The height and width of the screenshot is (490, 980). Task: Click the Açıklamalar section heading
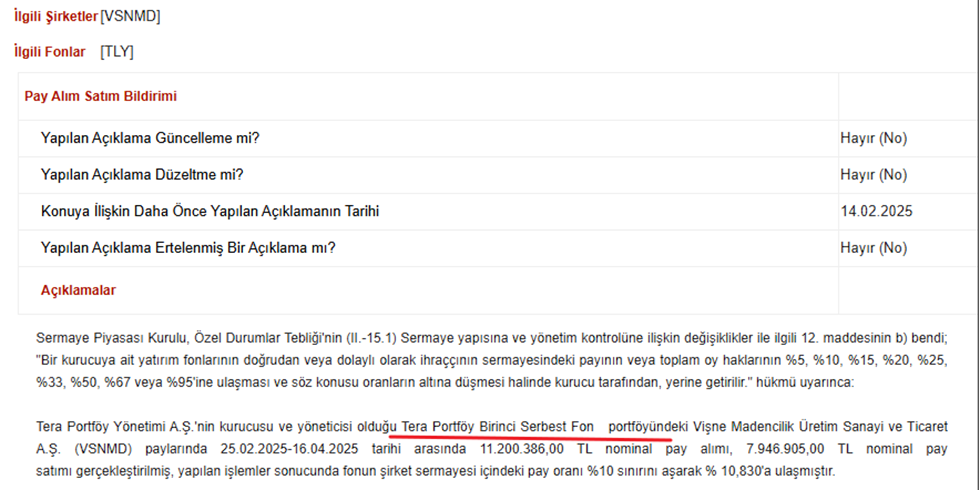(x=78, y=290)
